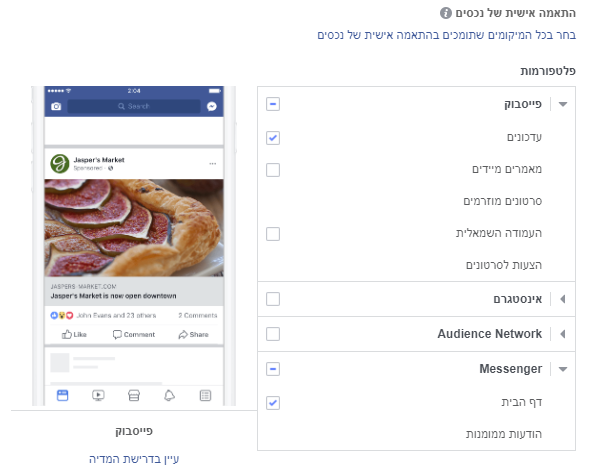Tap the camera icon in phone preview
The width and height of the screenshot is (590, 471).
tap(56, 106)
